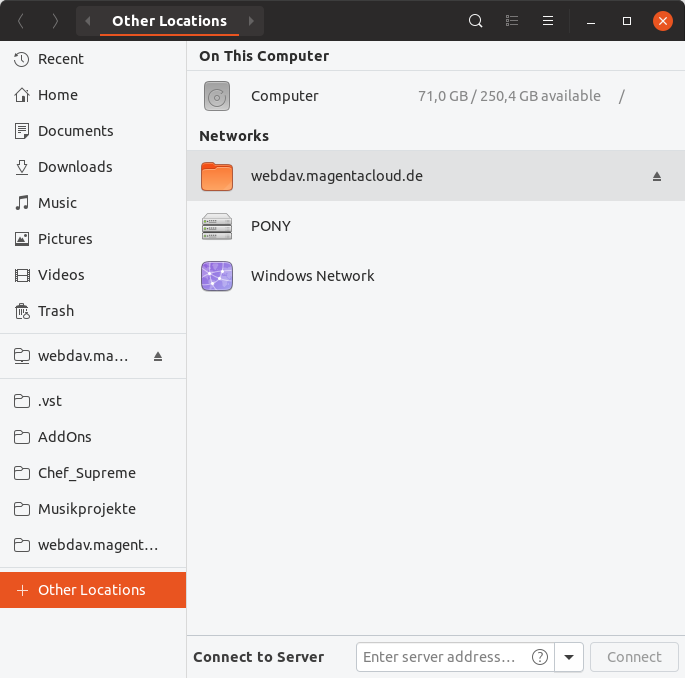Open the Chef_Supreme bookmark

[93, 473]
